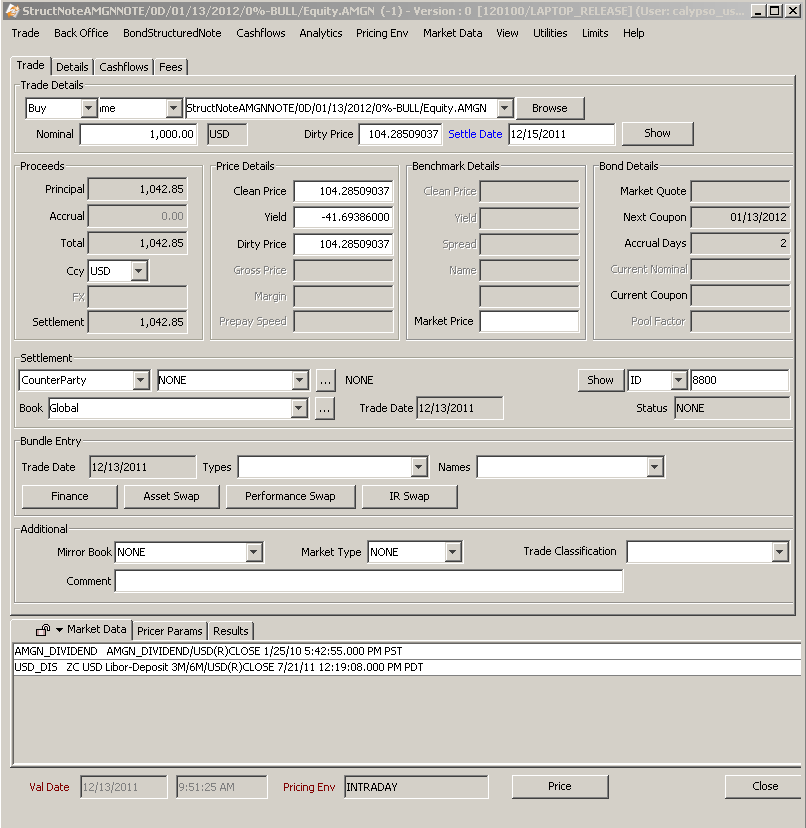Open the Back Office menu
The width and height of the screenshot is (806, 828).
tap(81, 33)
